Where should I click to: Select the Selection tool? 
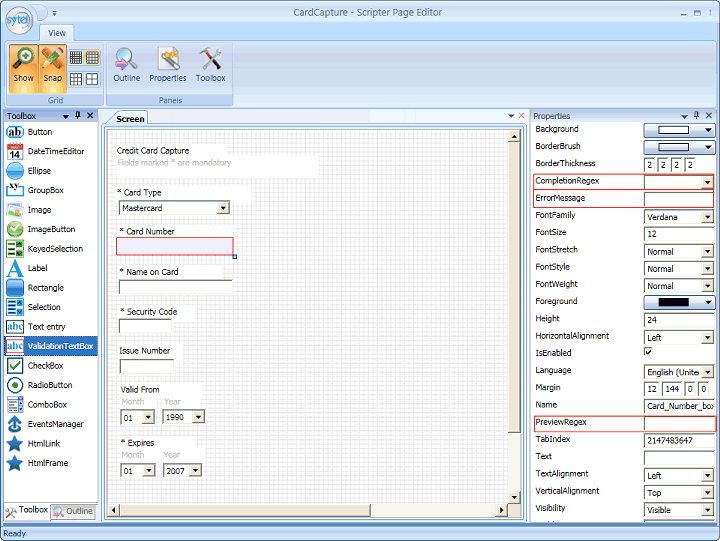point(51,307)
